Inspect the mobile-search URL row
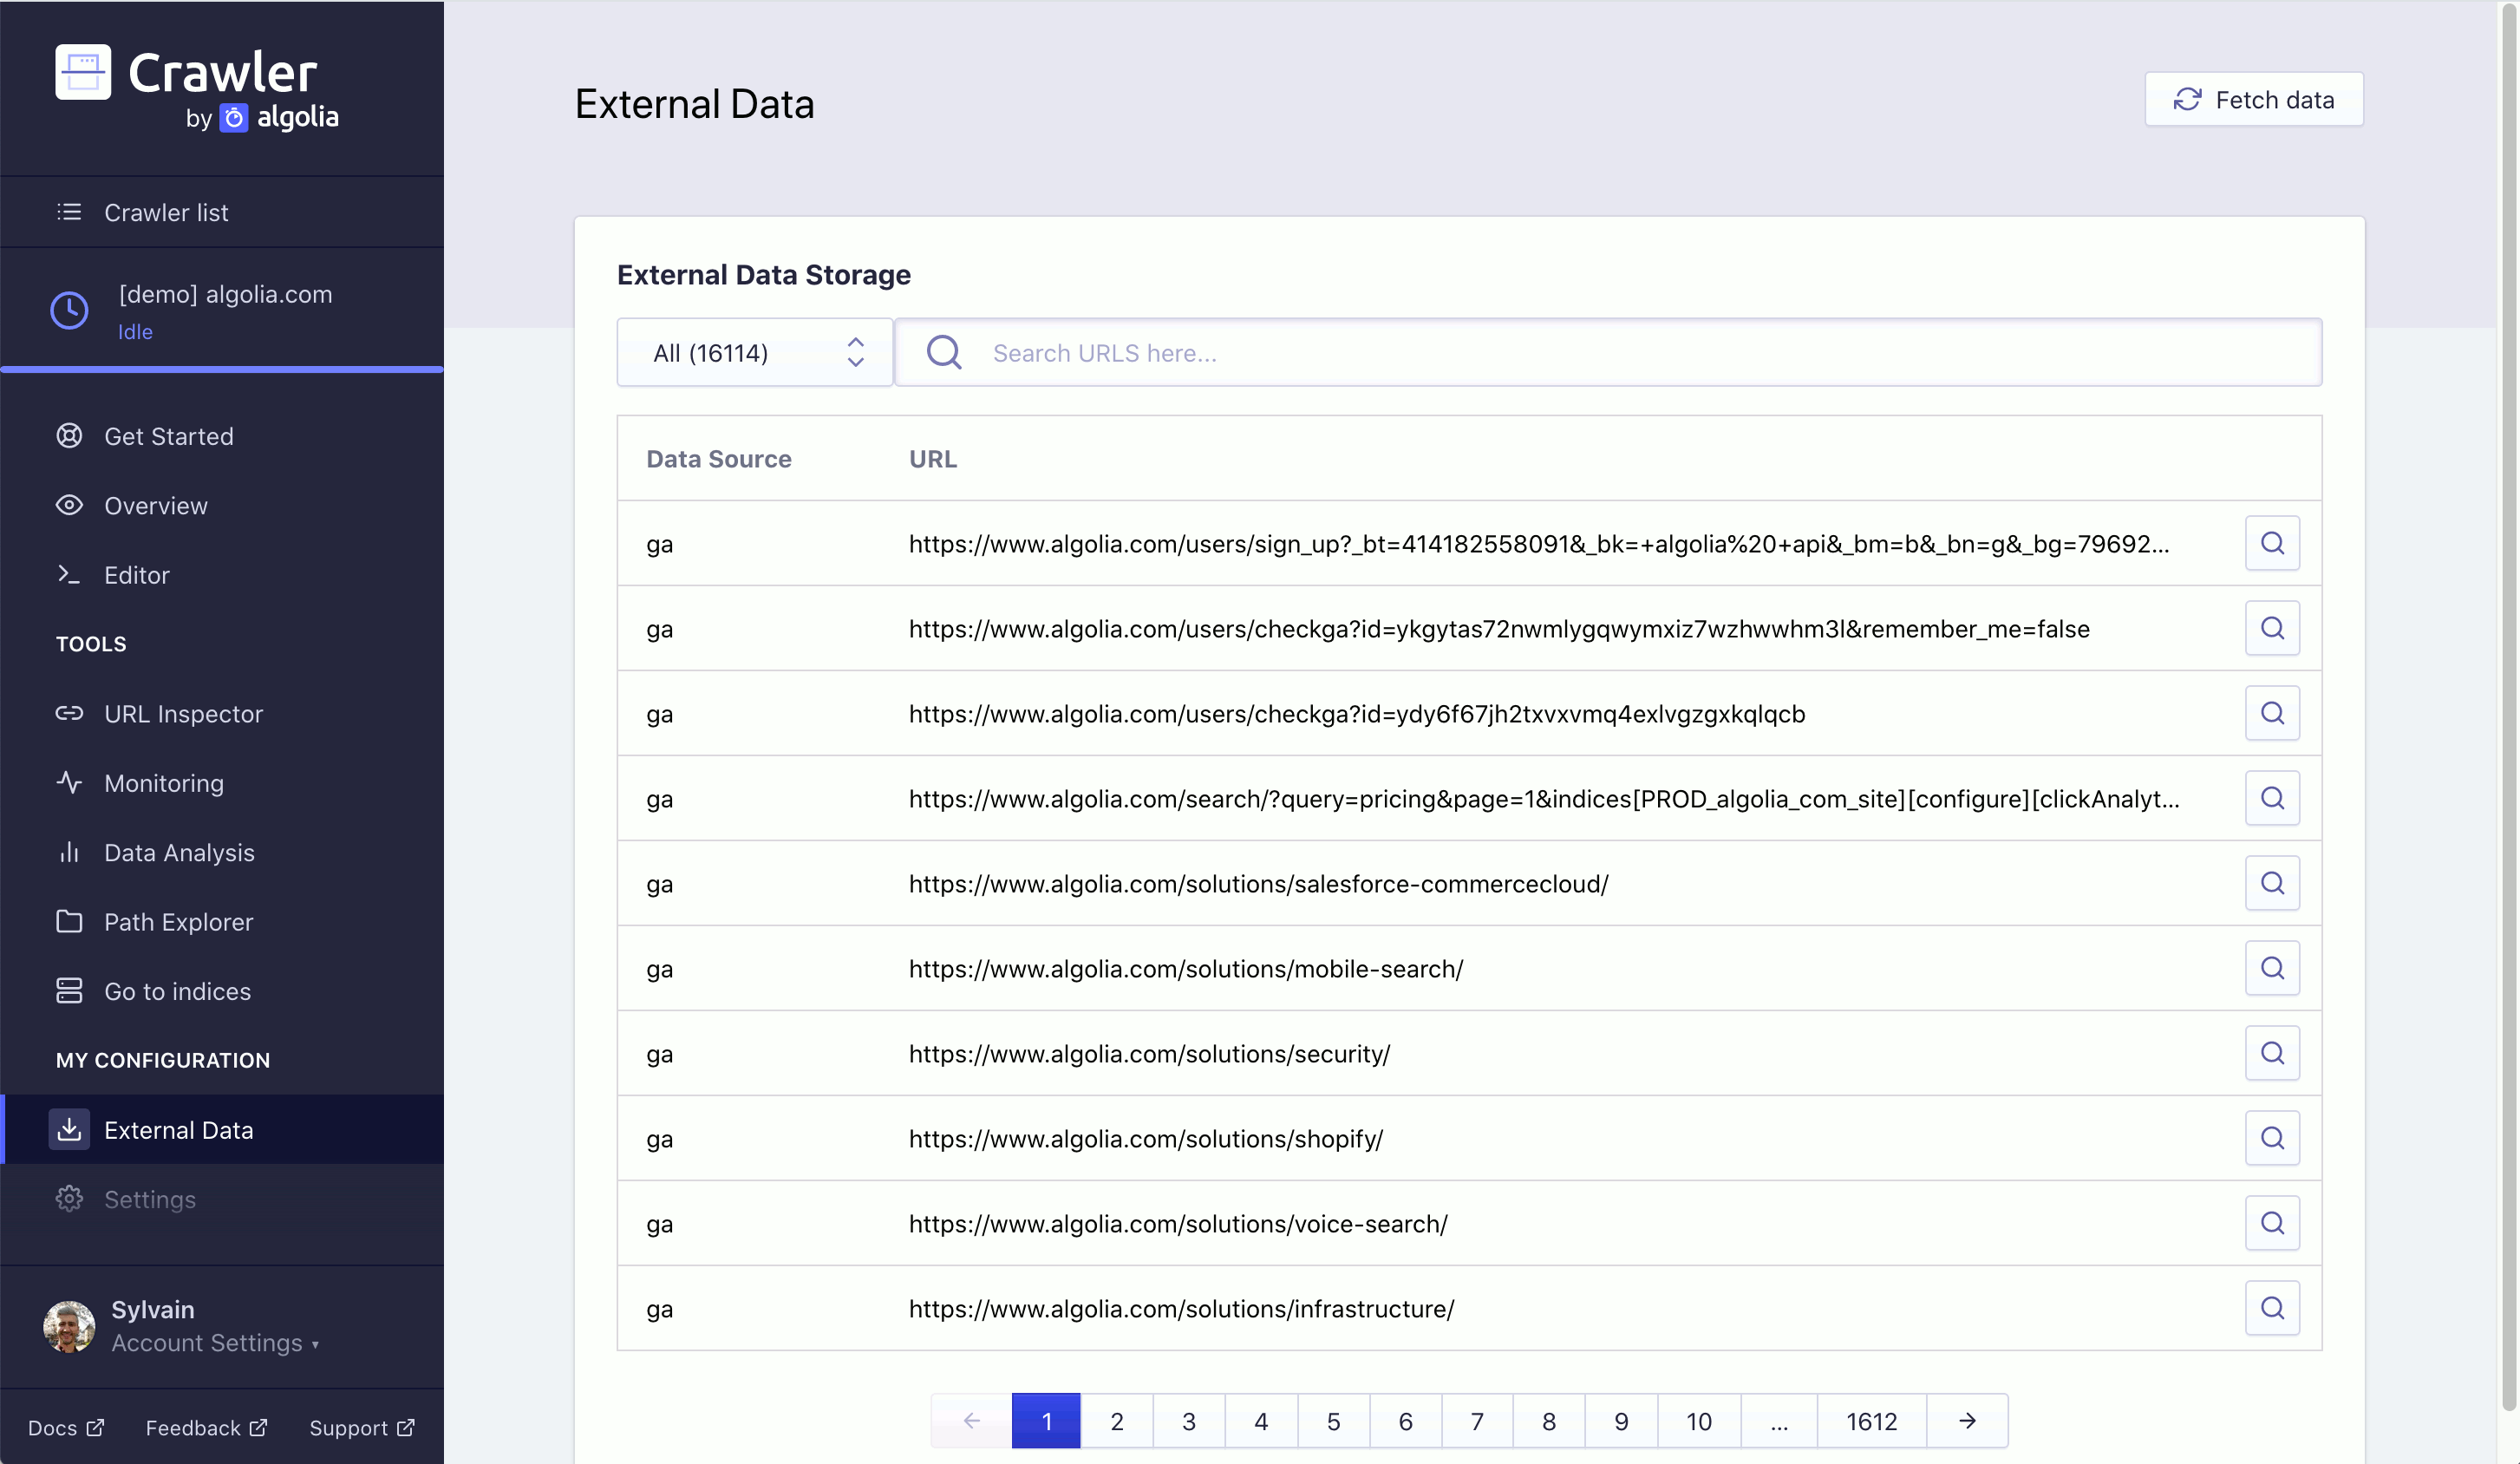The width and height of the screenshot is (2520, 1464). pyautogui.click(x=2272, y=968)
